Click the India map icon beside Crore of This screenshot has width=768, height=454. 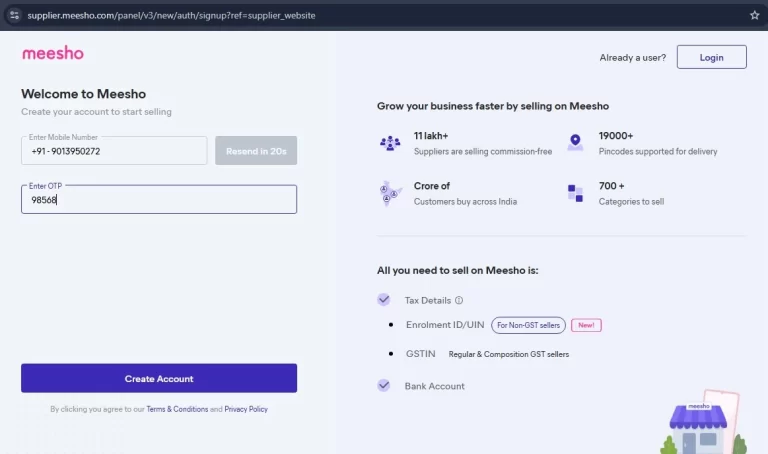[390, 193]
